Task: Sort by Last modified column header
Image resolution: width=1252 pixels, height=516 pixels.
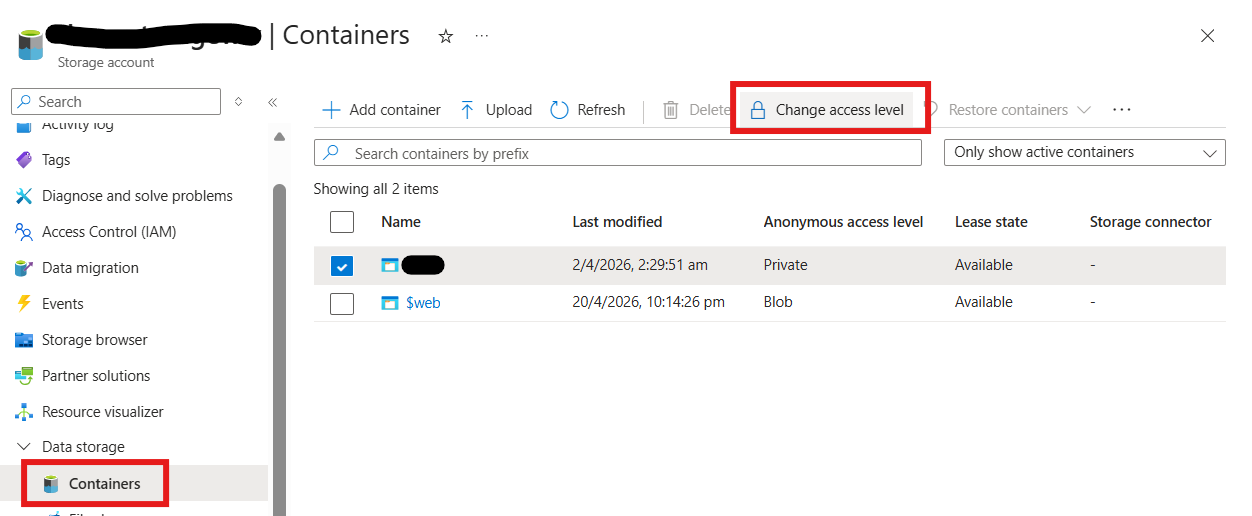Action: pos(617,222)
